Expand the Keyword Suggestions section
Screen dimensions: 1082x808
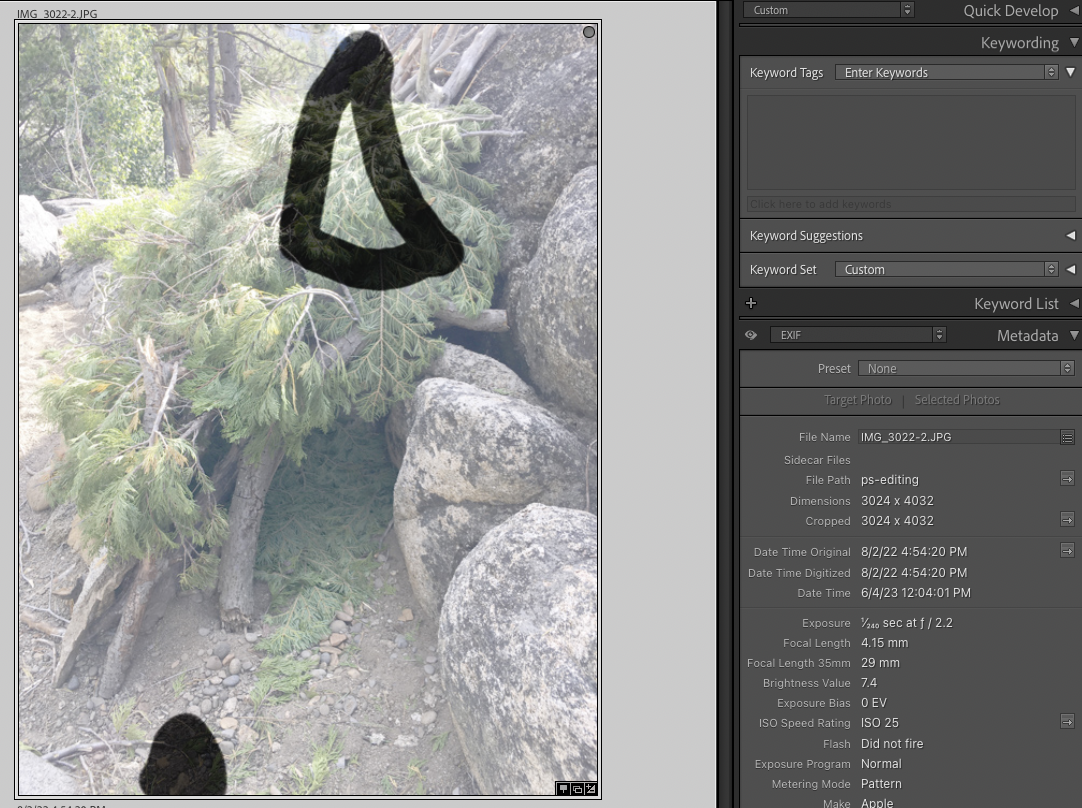(1070, 235)
